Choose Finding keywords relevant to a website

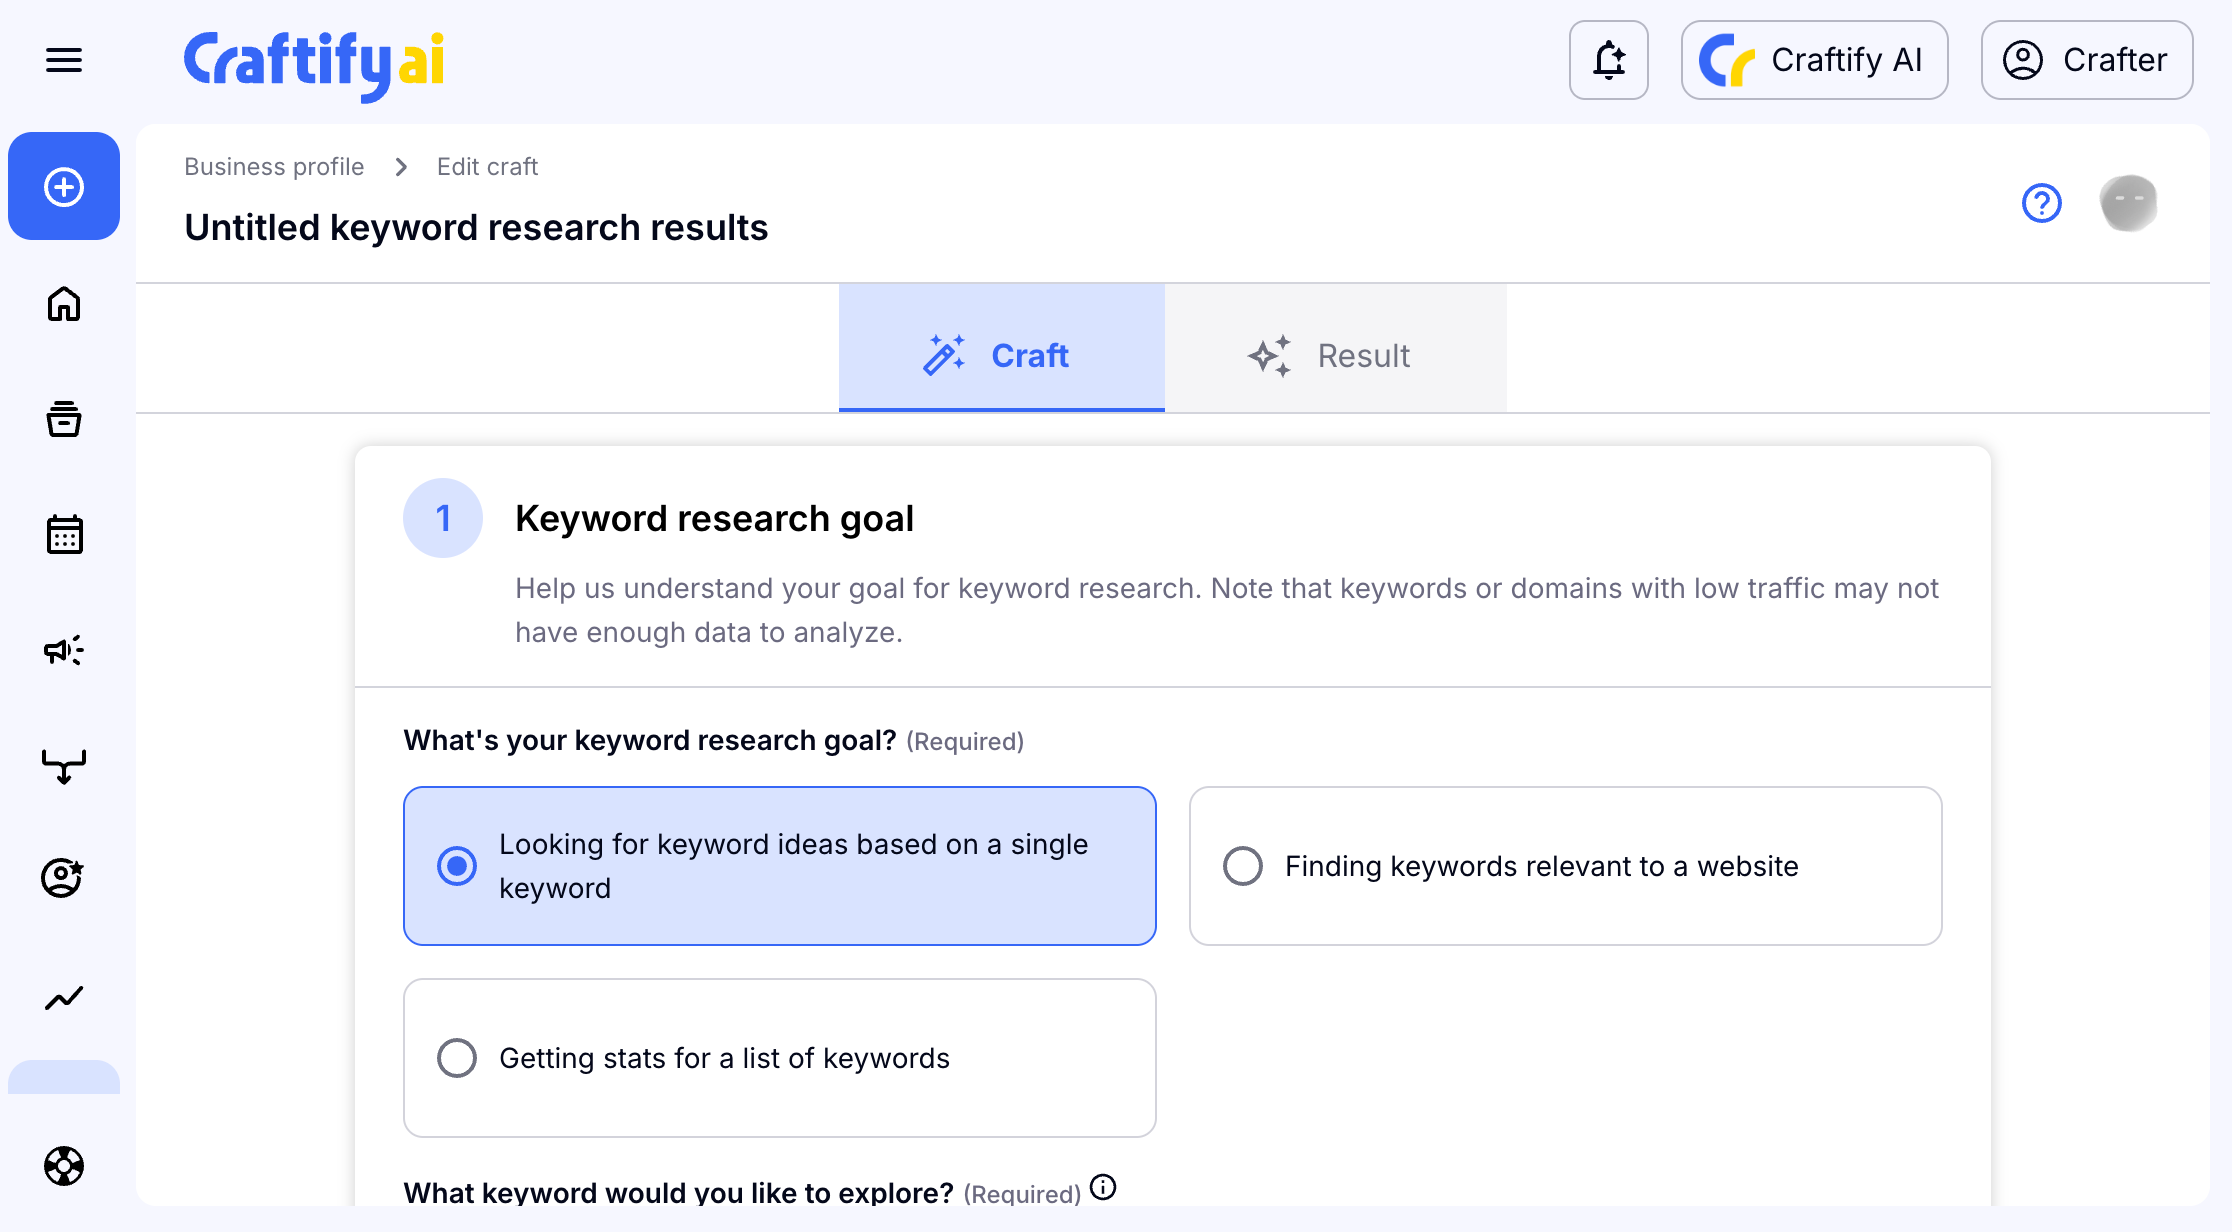(1243, 866)
